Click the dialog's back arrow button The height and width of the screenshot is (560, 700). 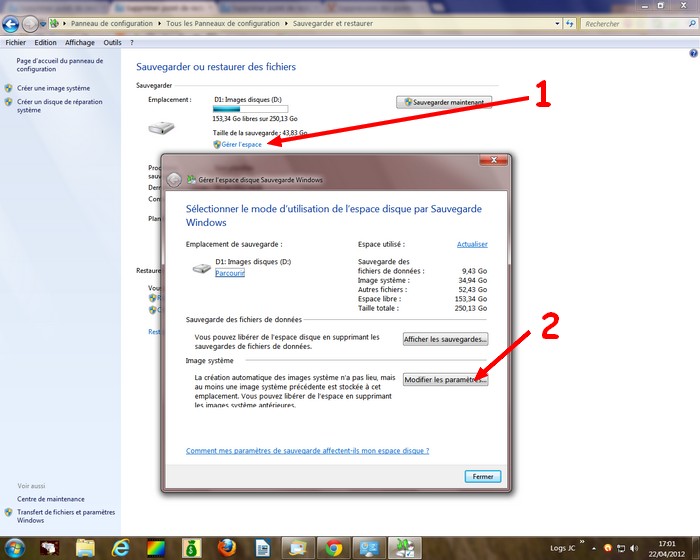pos(174,180)
